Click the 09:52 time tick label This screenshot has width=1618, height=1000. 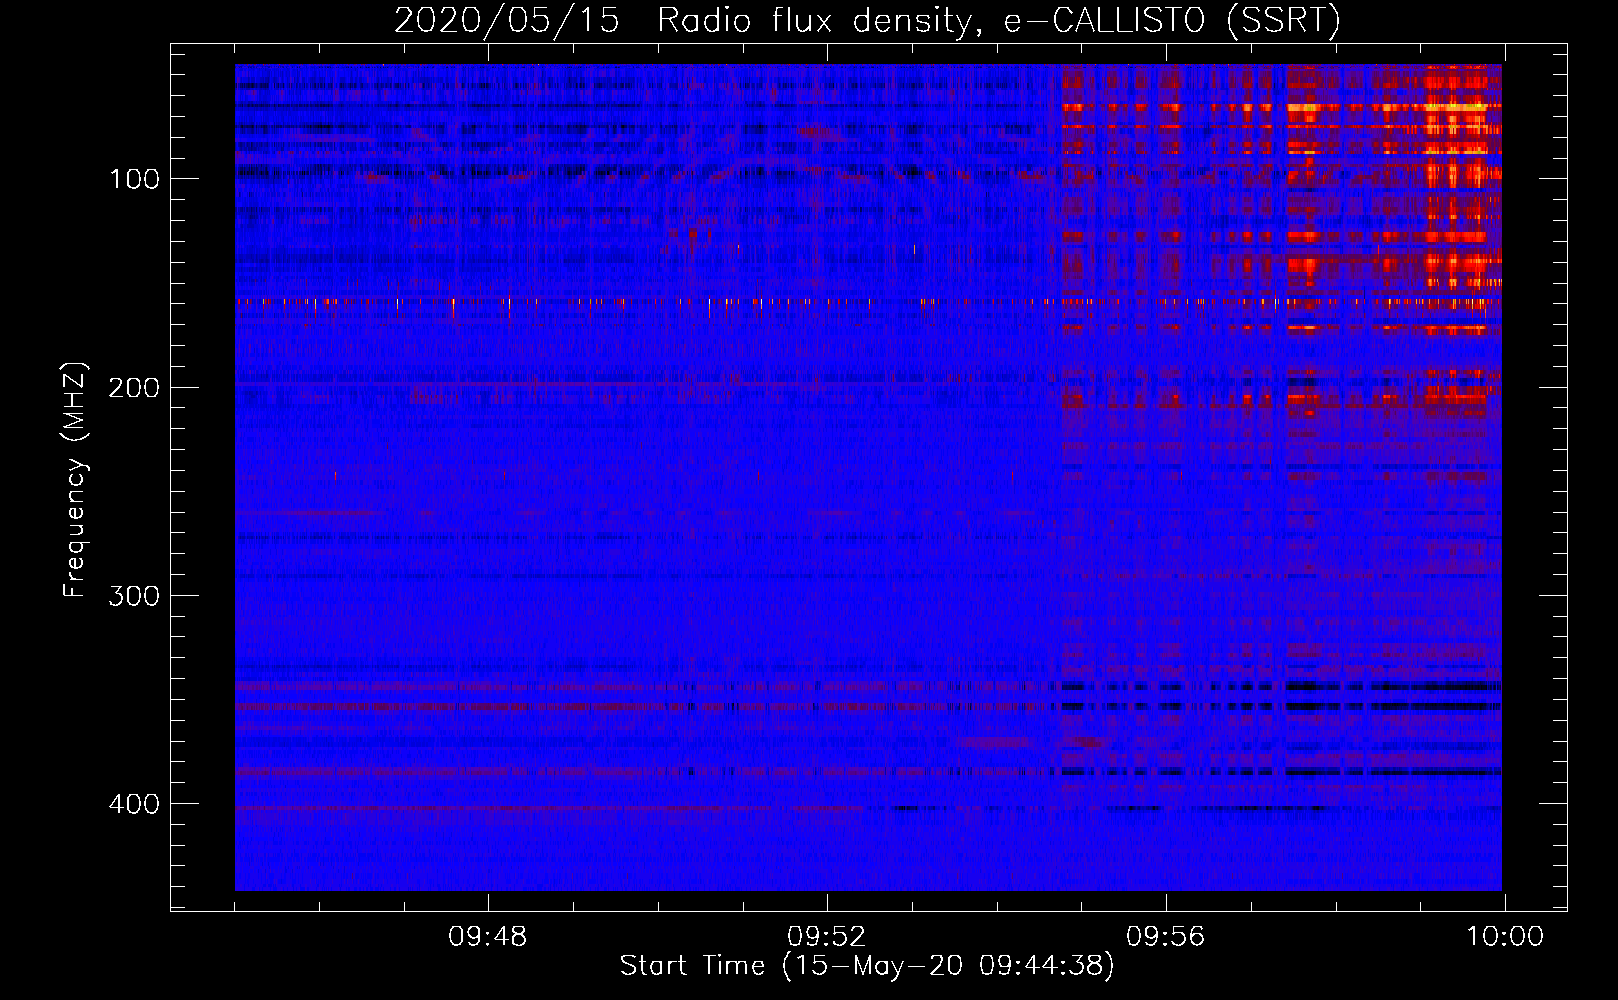click(826, 937)
